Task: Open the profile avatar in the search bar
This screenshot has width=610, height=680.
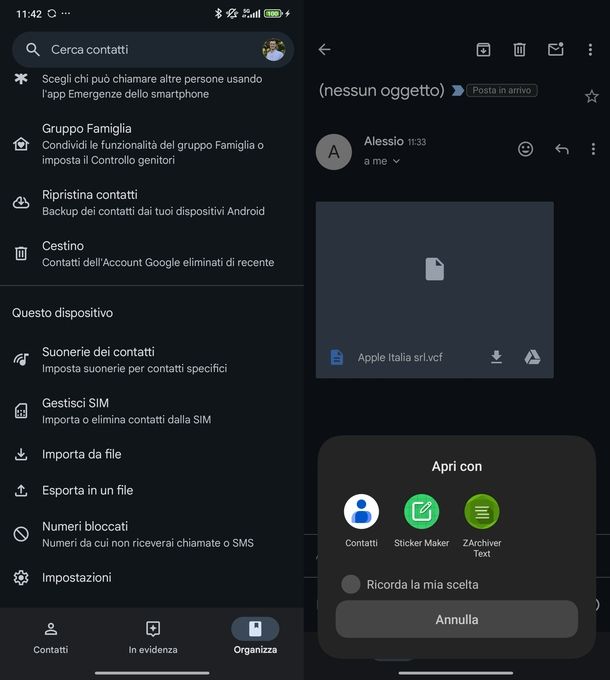Action: [274, 49]
